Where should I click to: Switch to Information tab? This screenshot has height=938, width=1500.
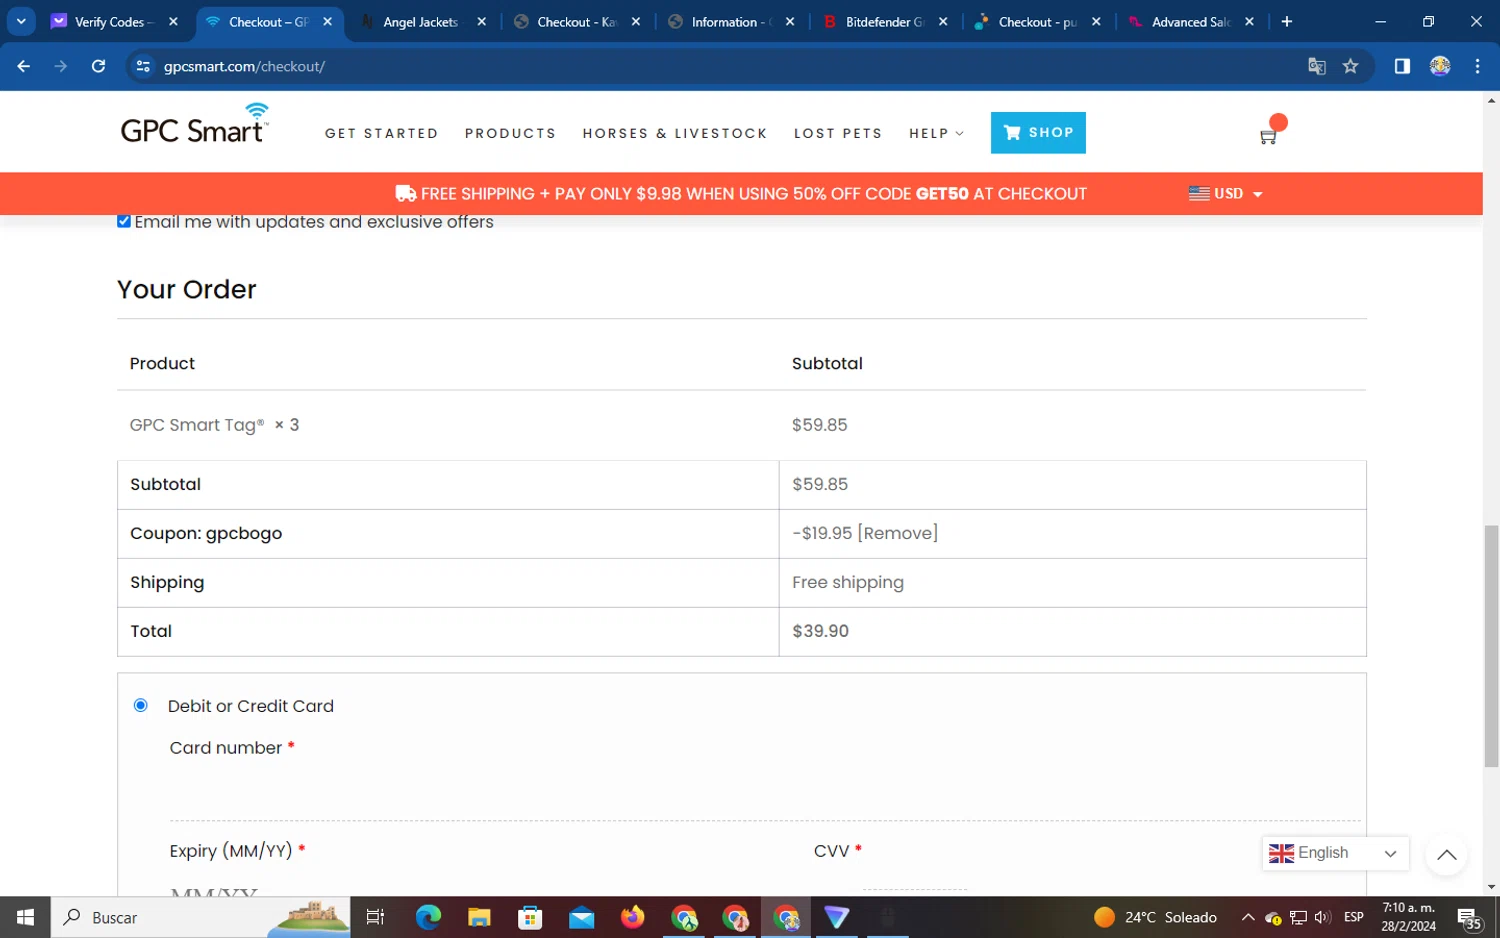tap(729, 21)
